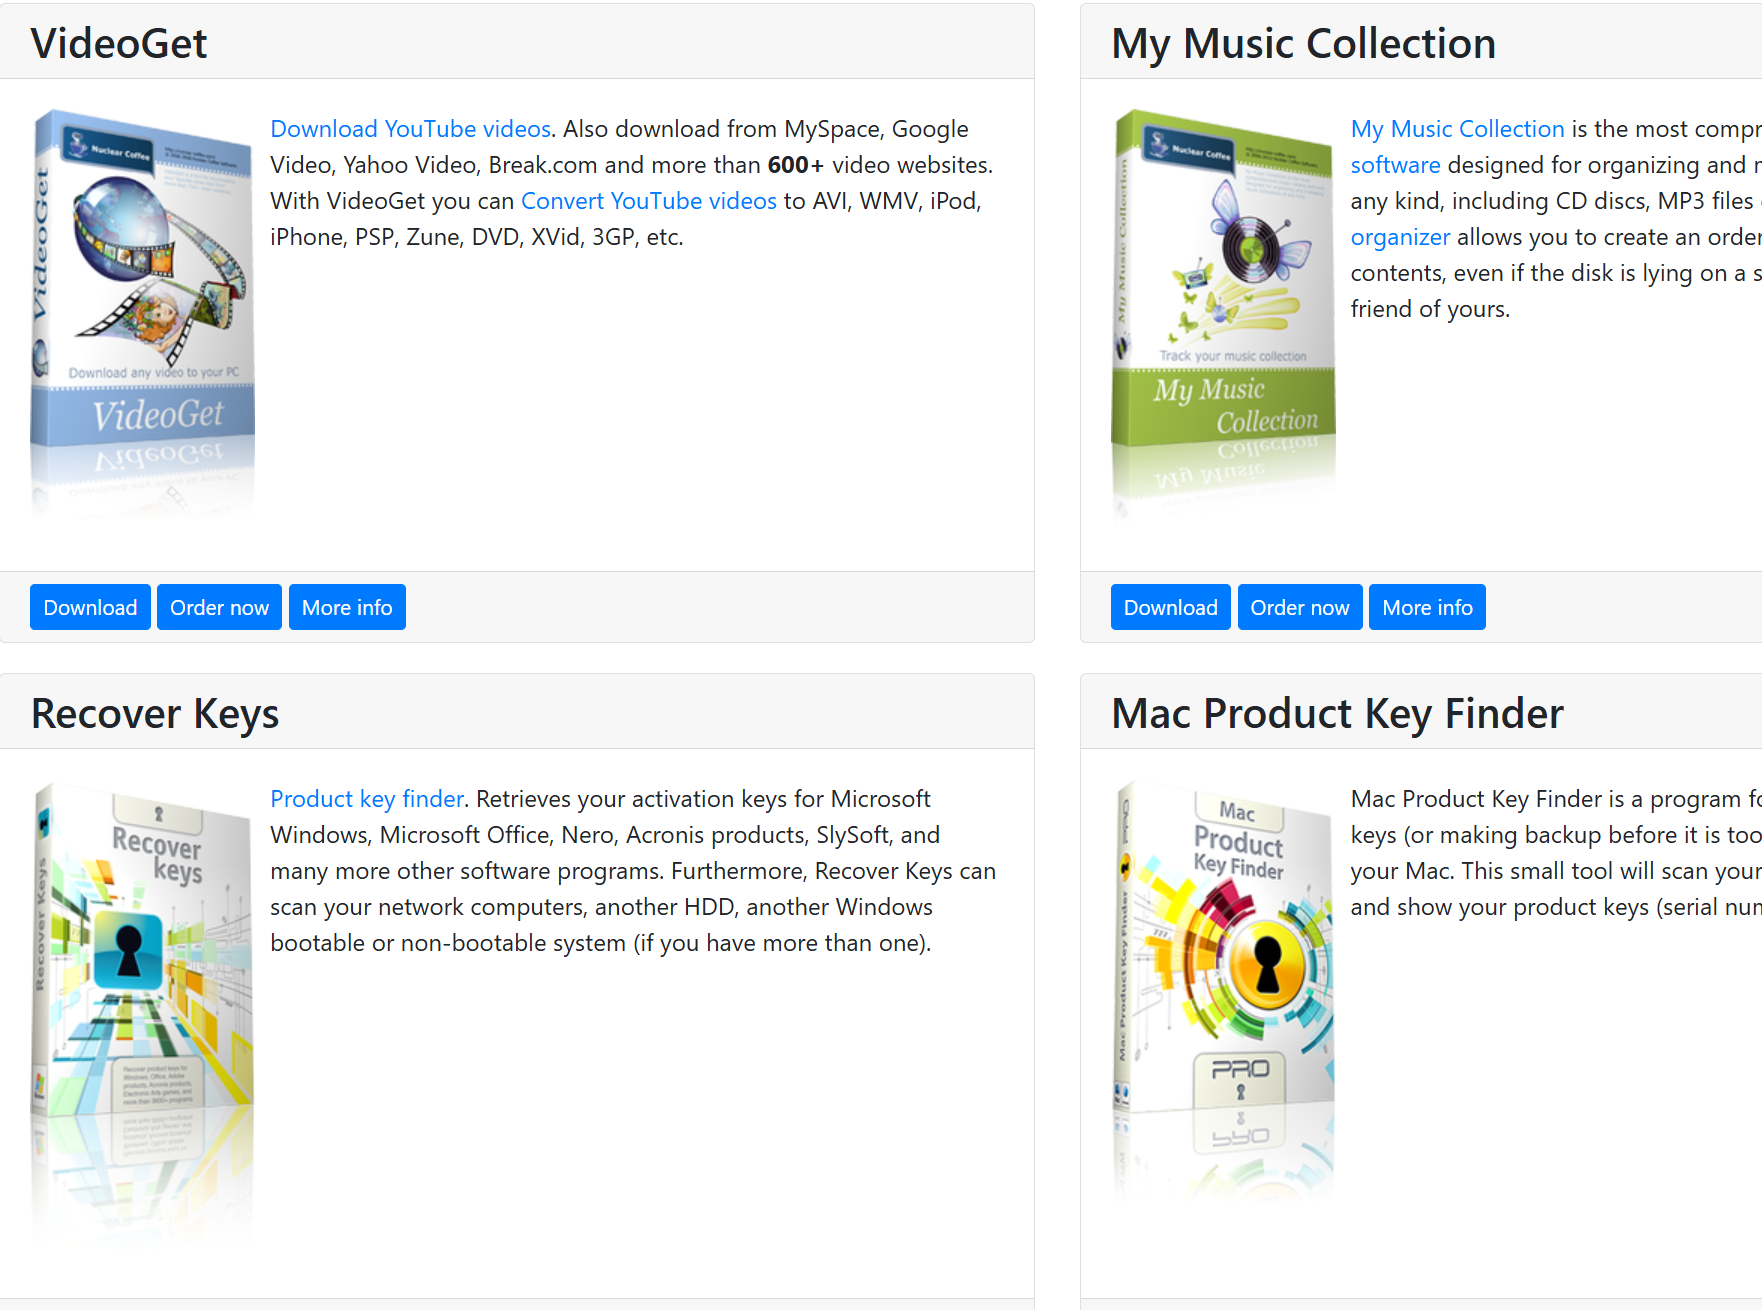This screenshot has width=1762, height=1310.
Task: Click Order now for VideoGet
Action: click(219, 607)
